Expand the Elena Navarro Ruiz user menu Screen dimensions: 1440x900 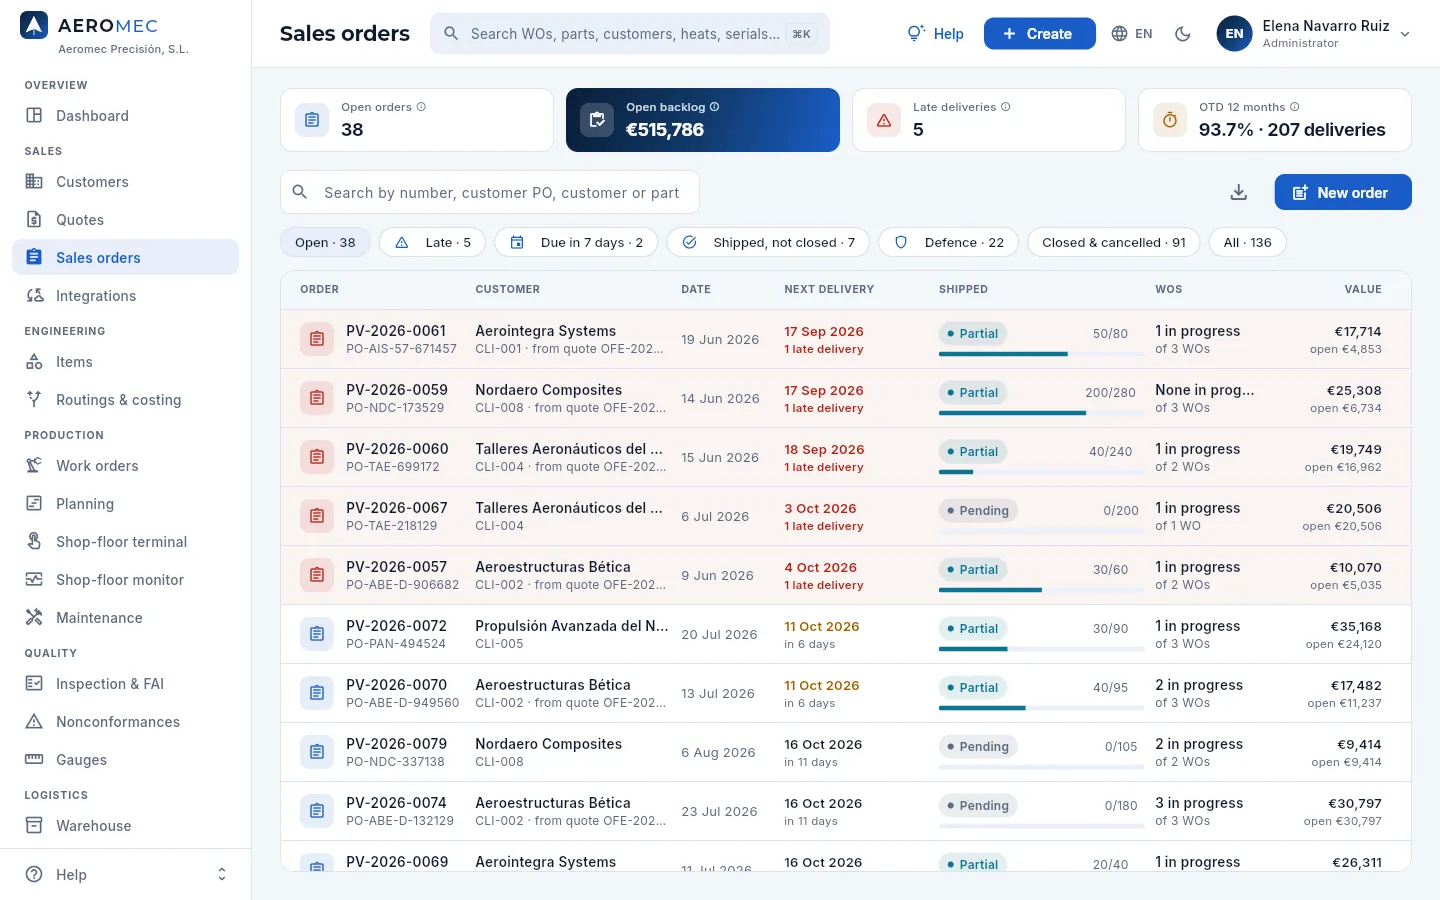click(1313, 34)
